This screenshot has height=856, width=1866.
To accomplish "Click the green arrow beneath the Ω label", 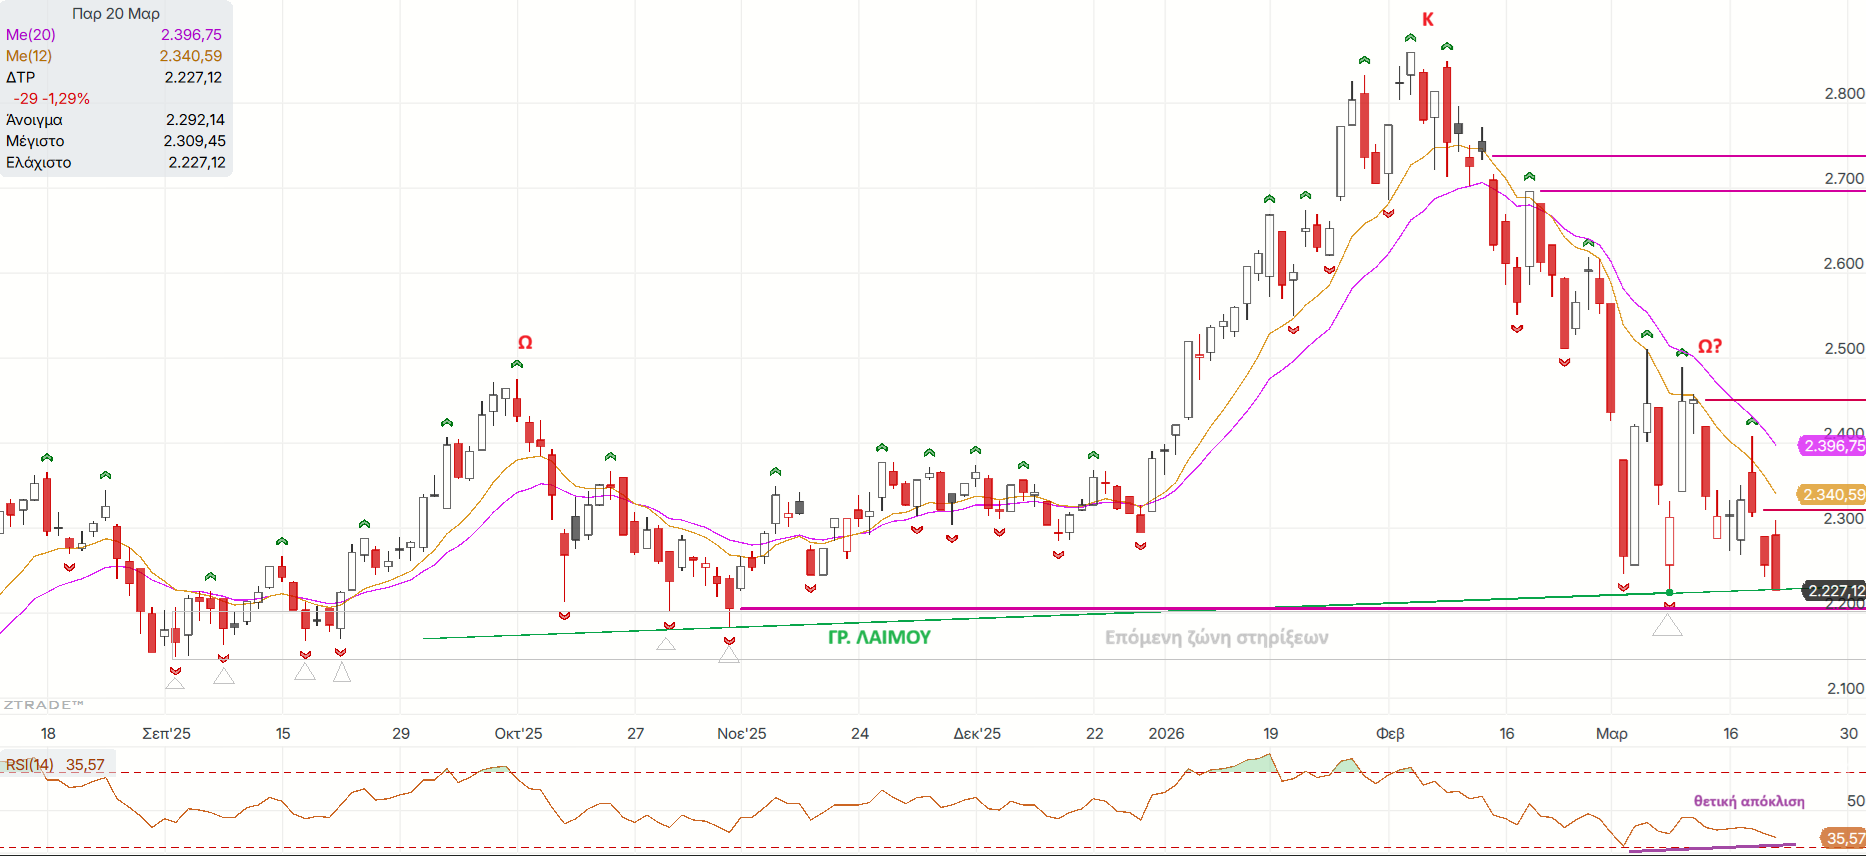I will [x=517, y=364].
